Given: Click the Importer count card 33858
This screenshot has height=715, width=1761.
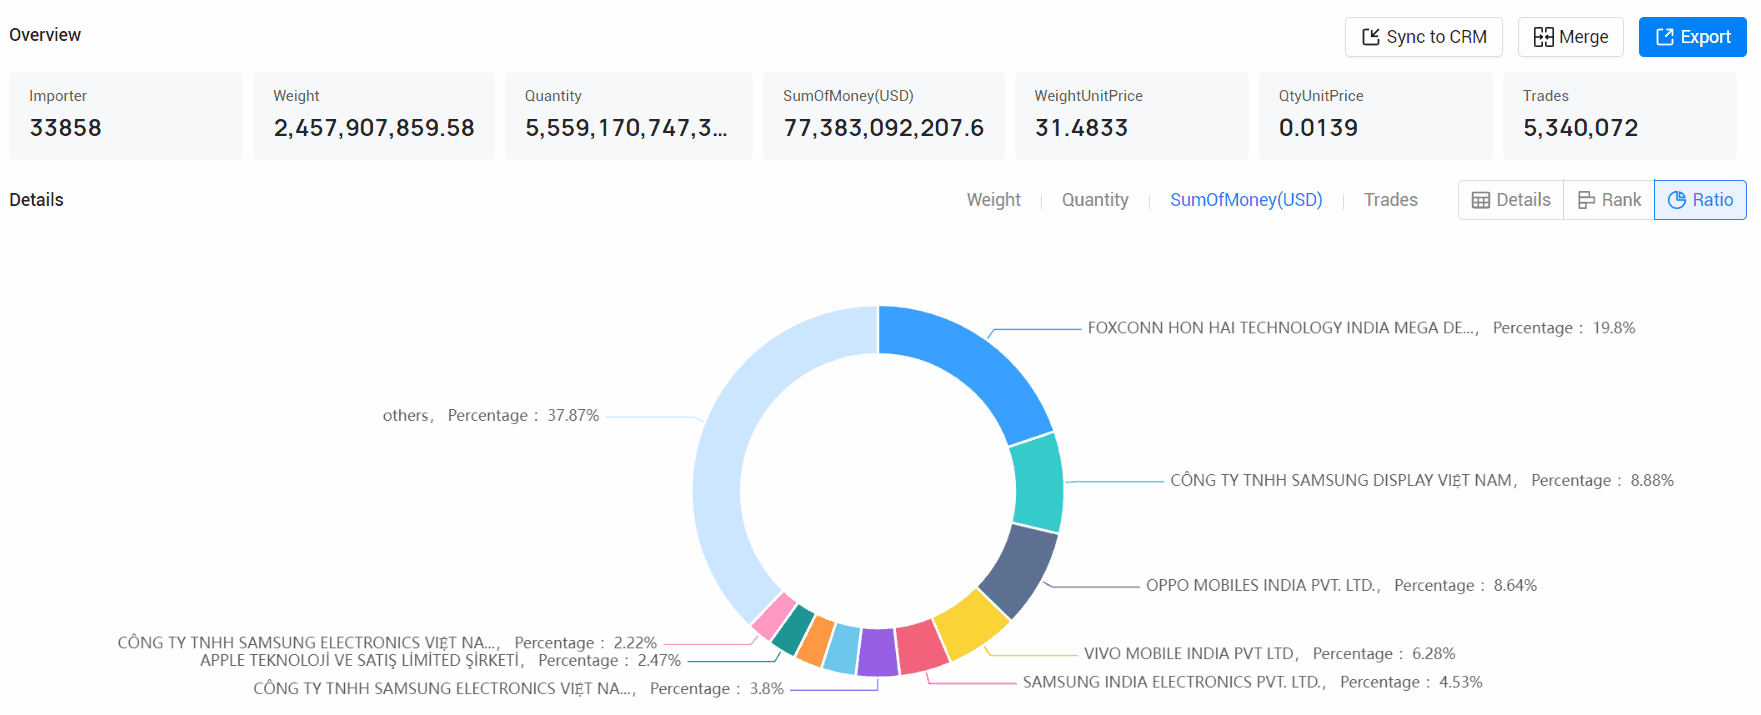Looking at the screenshot, I should [x=126, y=116].
